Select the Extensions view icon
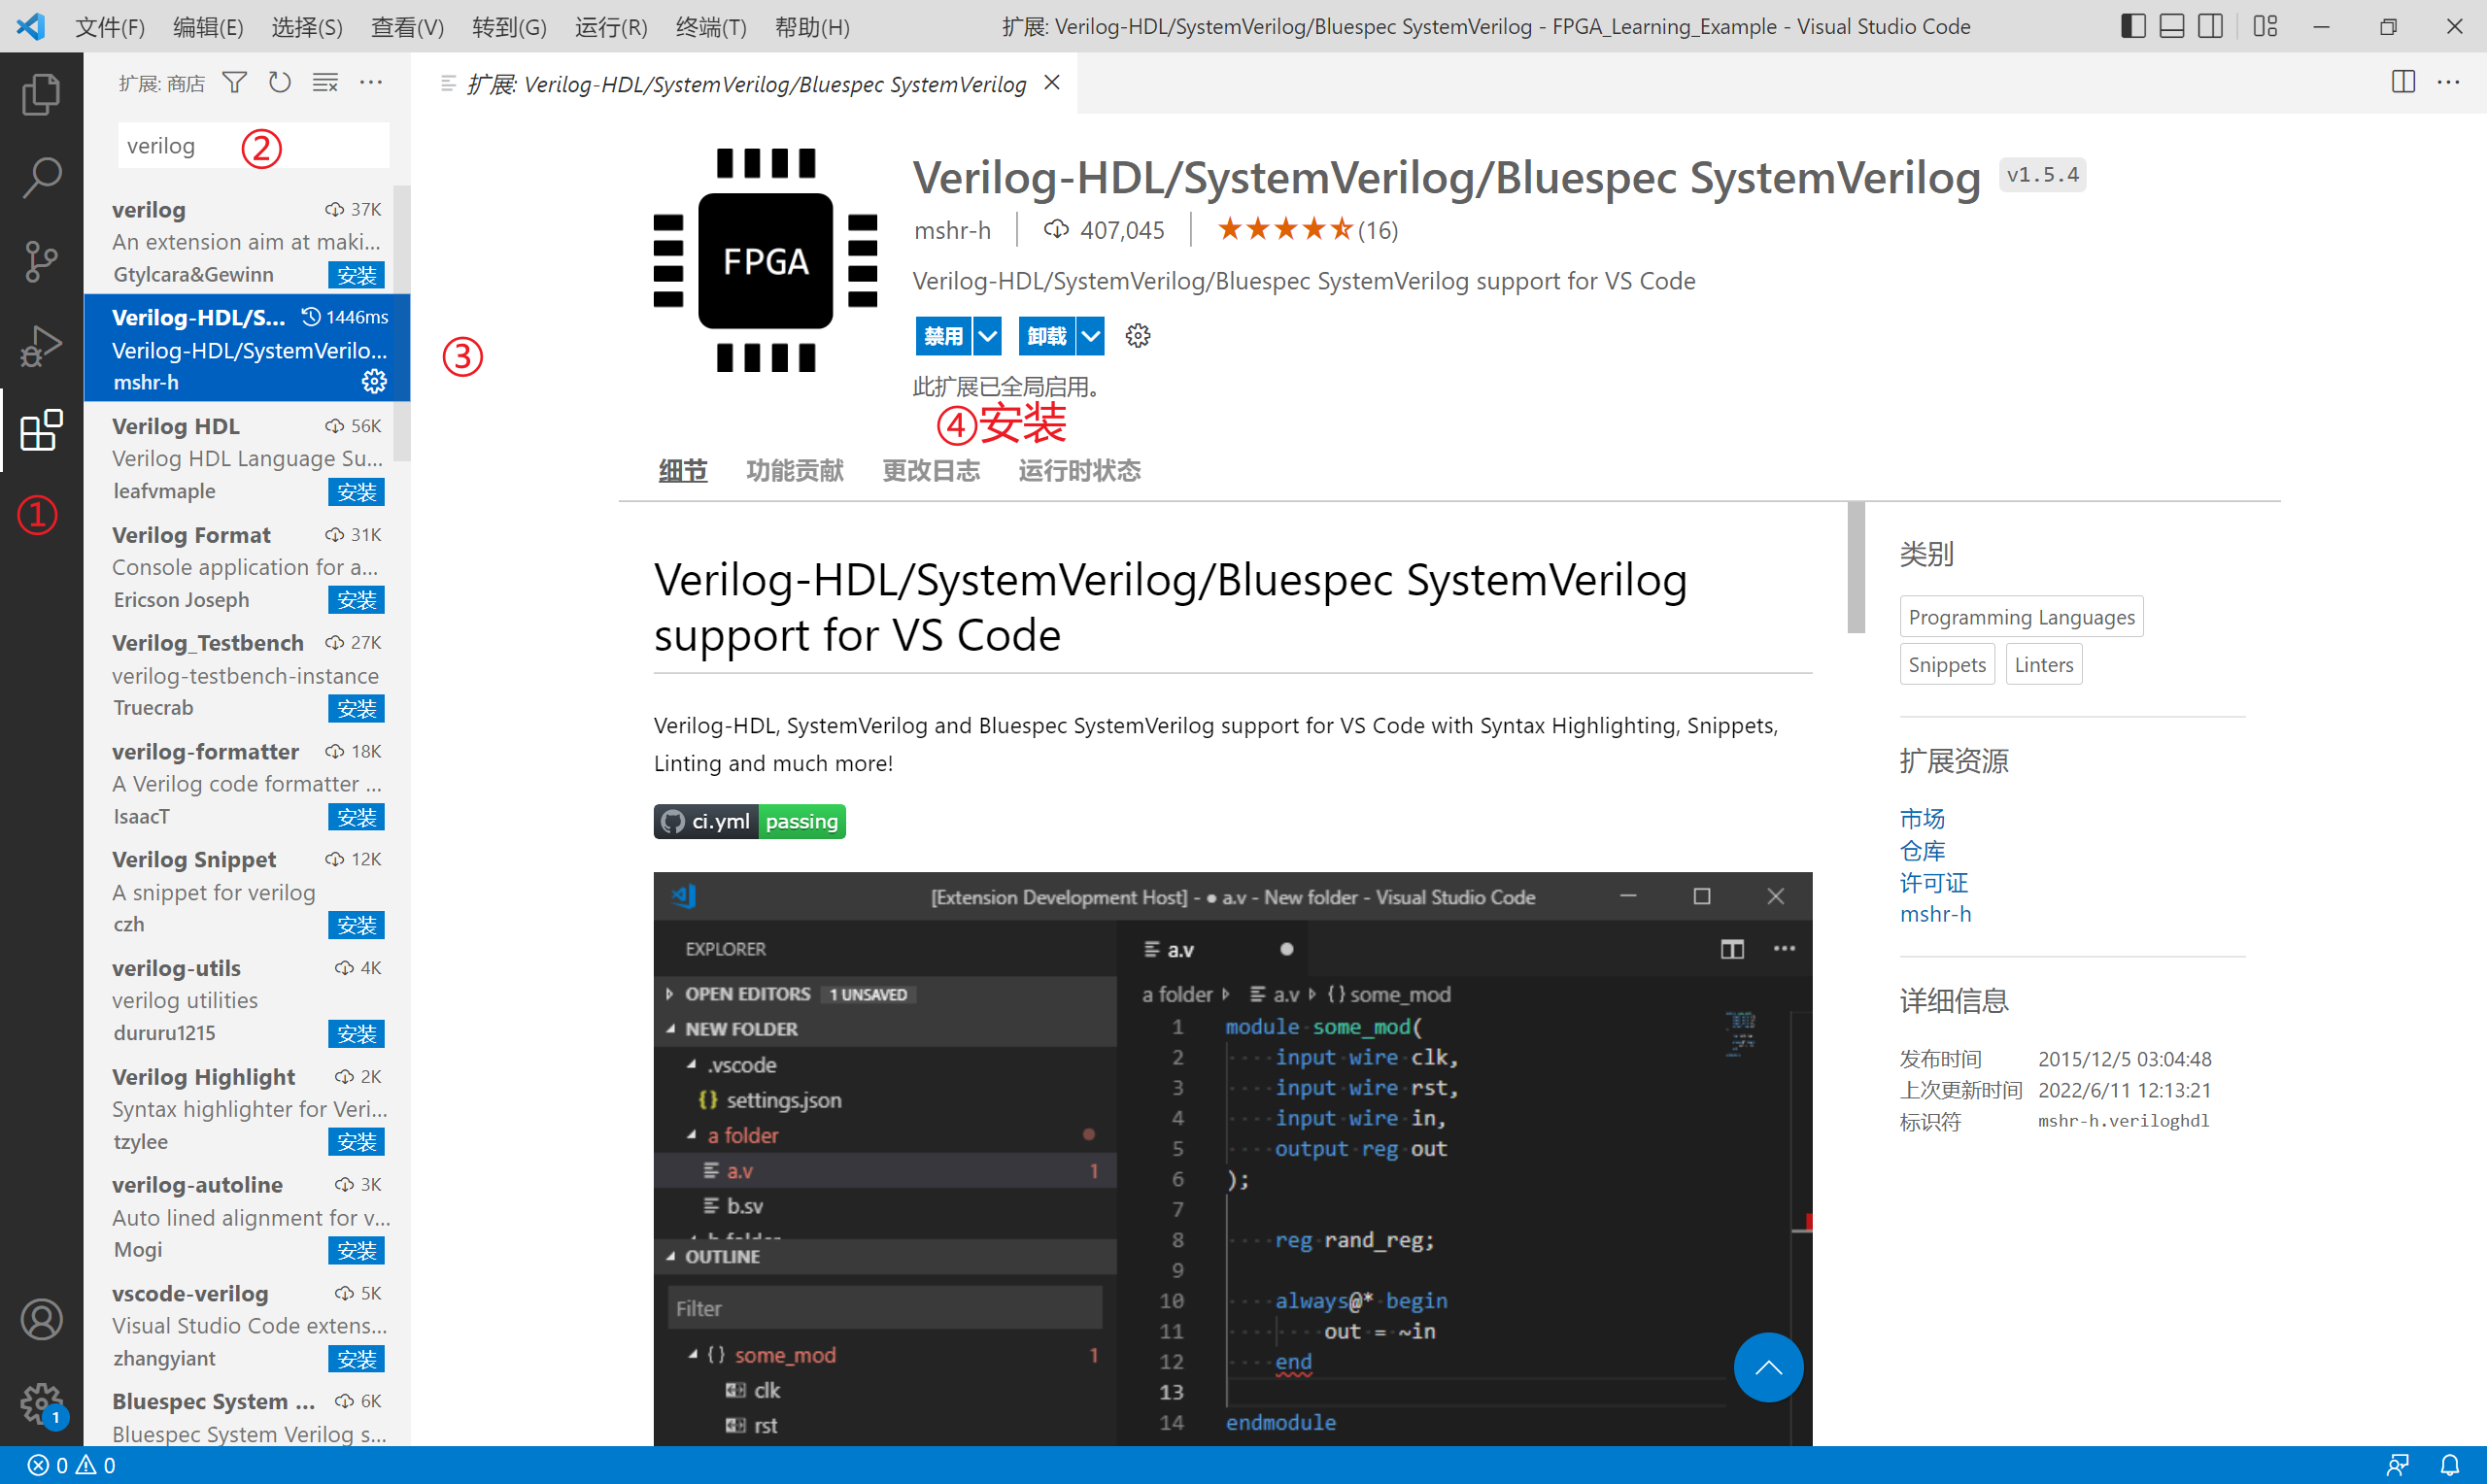Image resolution: width=2487 pixels, height=1484 pixels. coord(41,430)
